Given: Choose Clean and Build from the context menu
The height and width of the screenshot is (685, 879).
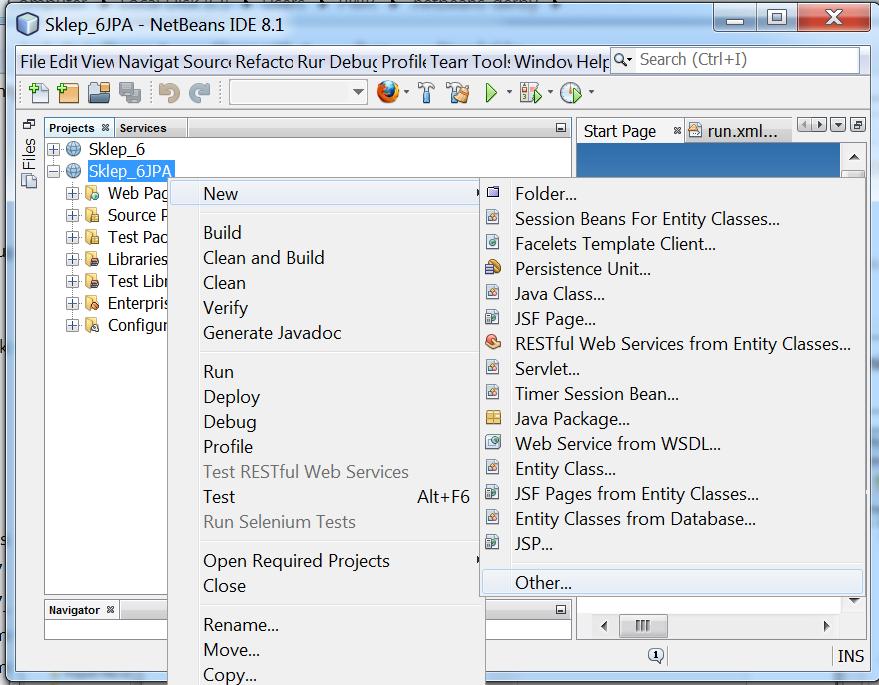Looking at the screenshot, I should (263, 258).
